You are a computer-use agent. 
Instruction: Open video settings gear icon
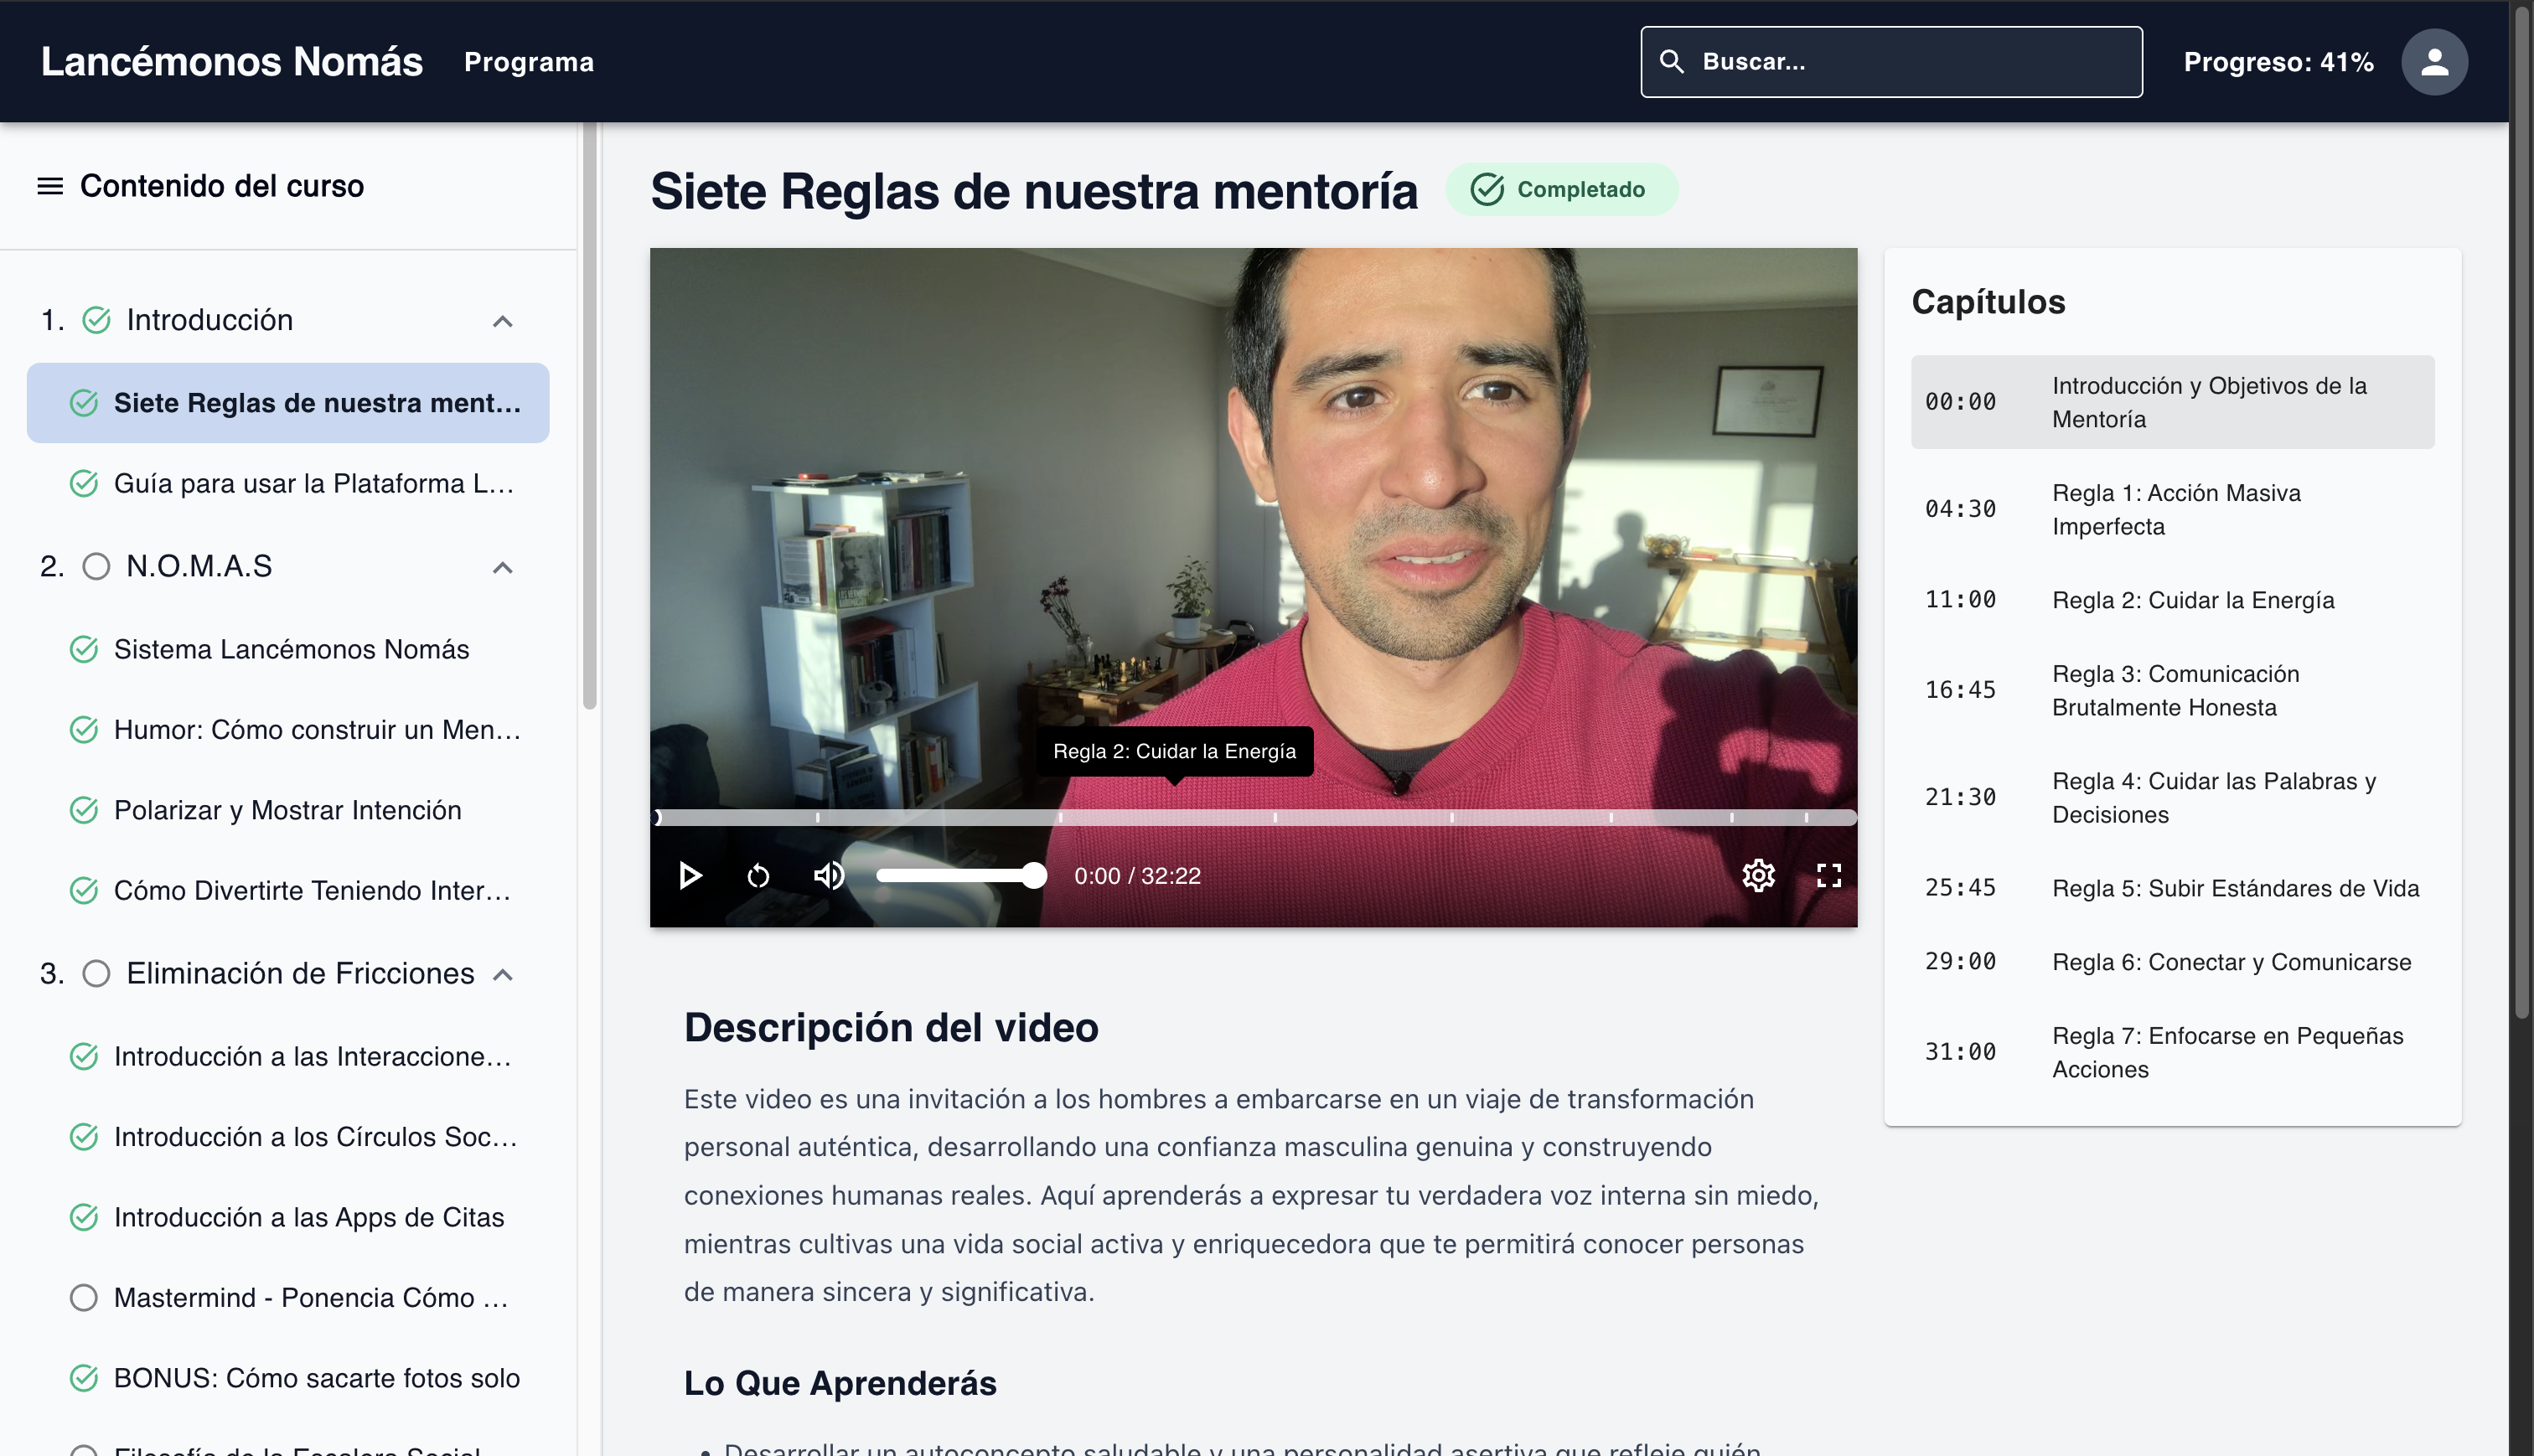tap(1758, 876)
